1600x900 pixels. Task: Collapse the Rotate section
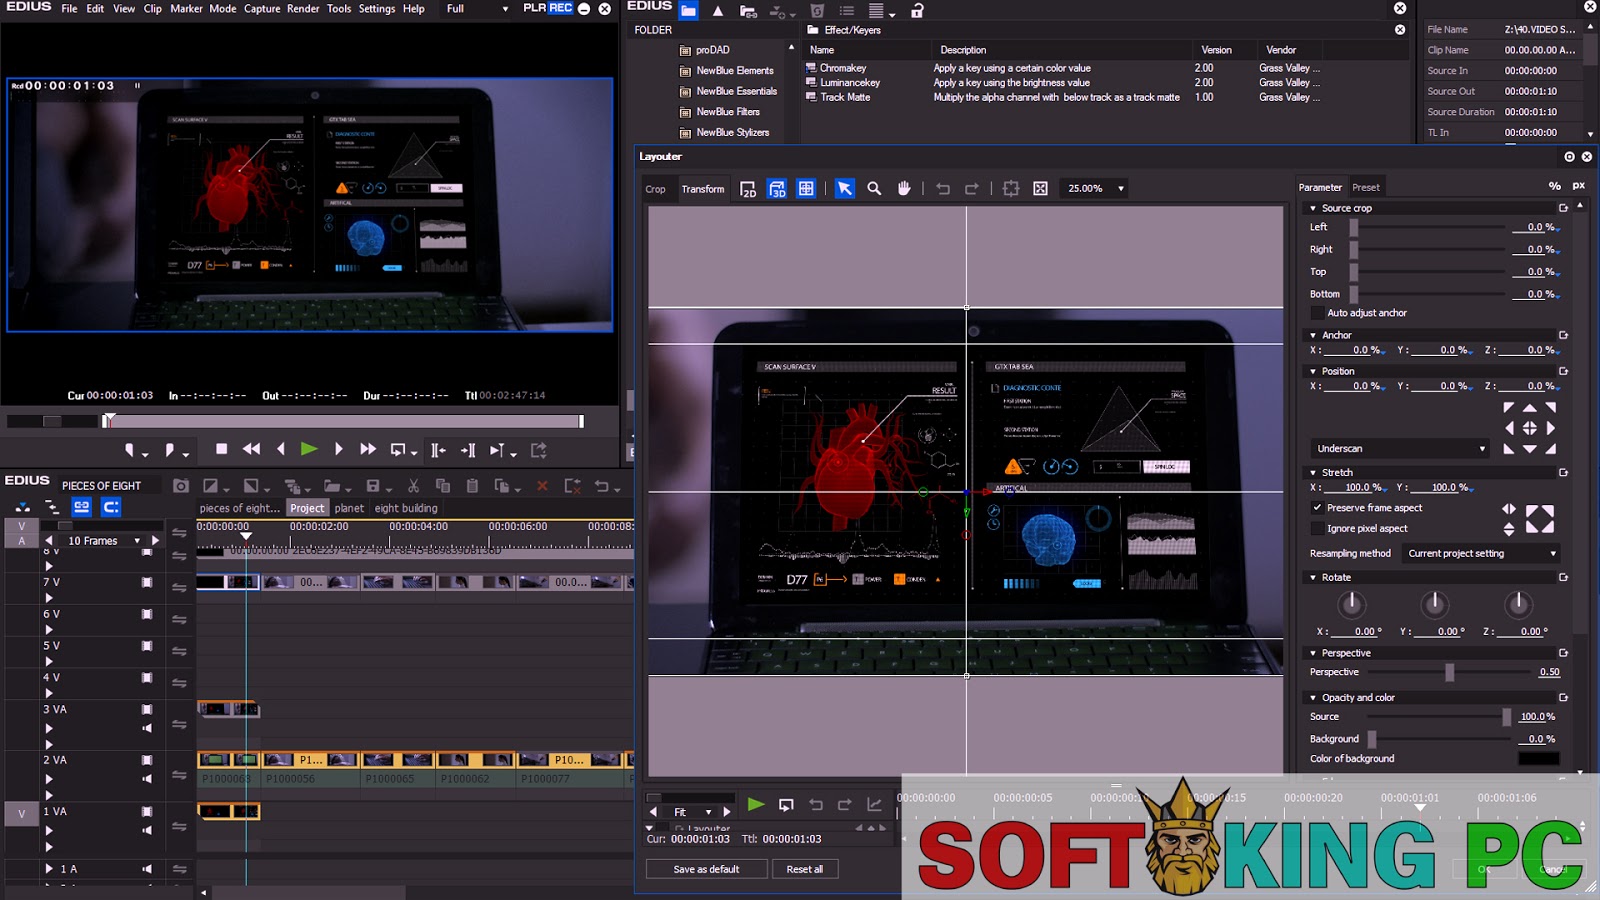click(x=1313, y=577)
